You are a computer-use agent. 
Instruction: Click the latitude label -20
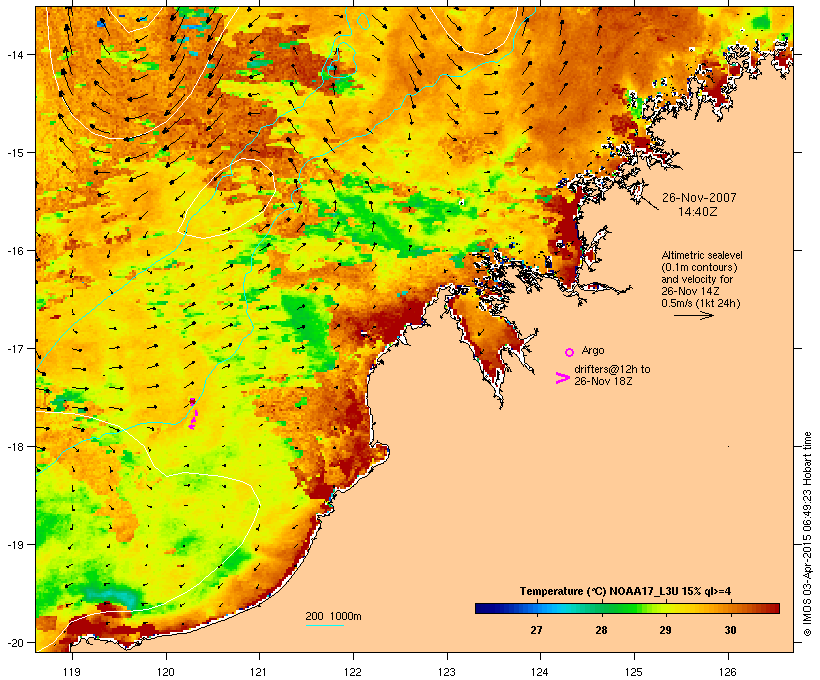click(14, 642)
